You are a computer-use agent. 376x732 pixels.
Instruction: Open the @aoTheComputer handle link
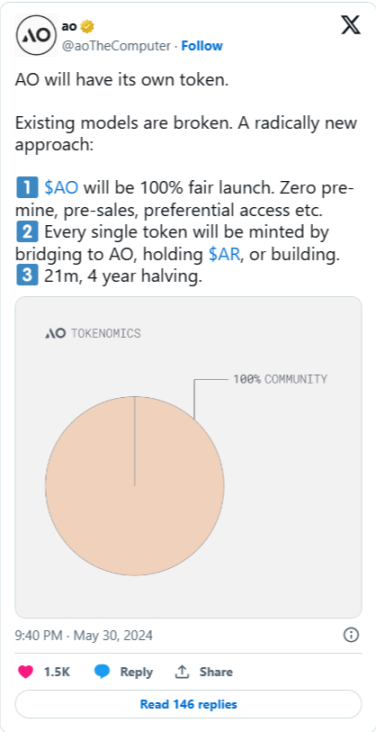(x=116, y=46)
